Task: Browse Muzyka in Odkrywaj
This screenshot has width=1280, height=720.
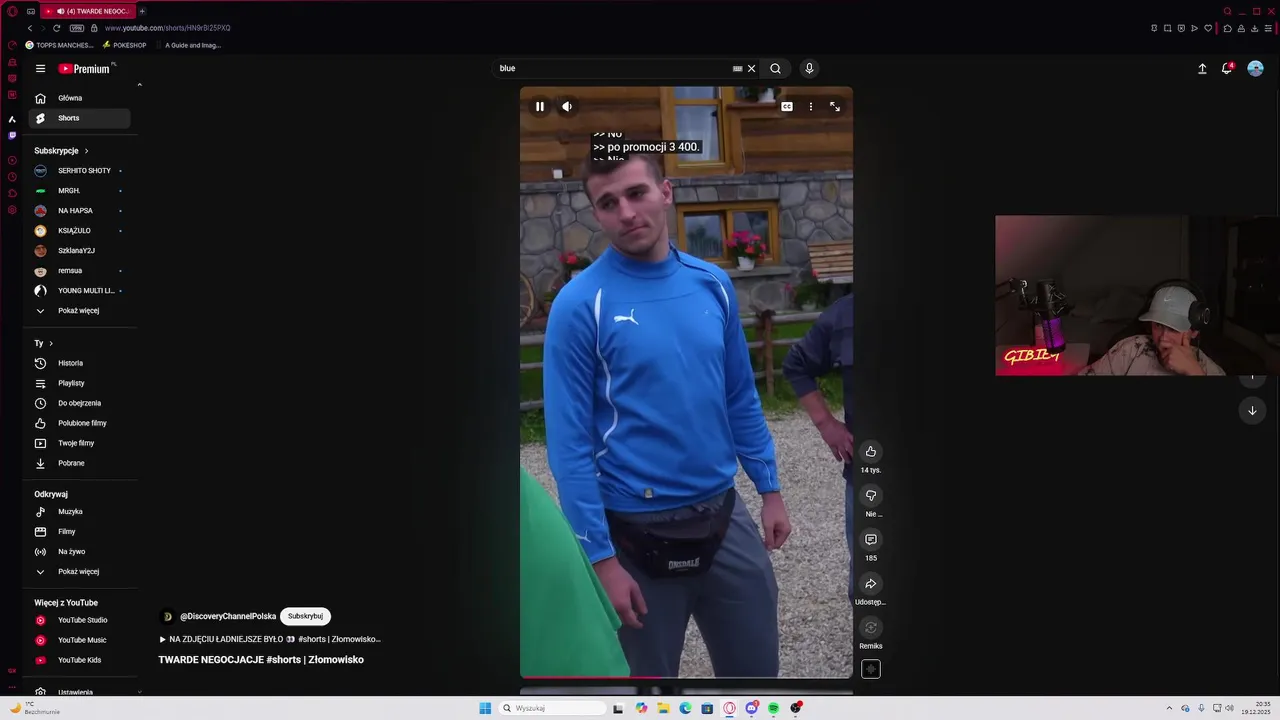Action: tap(80, 512)
